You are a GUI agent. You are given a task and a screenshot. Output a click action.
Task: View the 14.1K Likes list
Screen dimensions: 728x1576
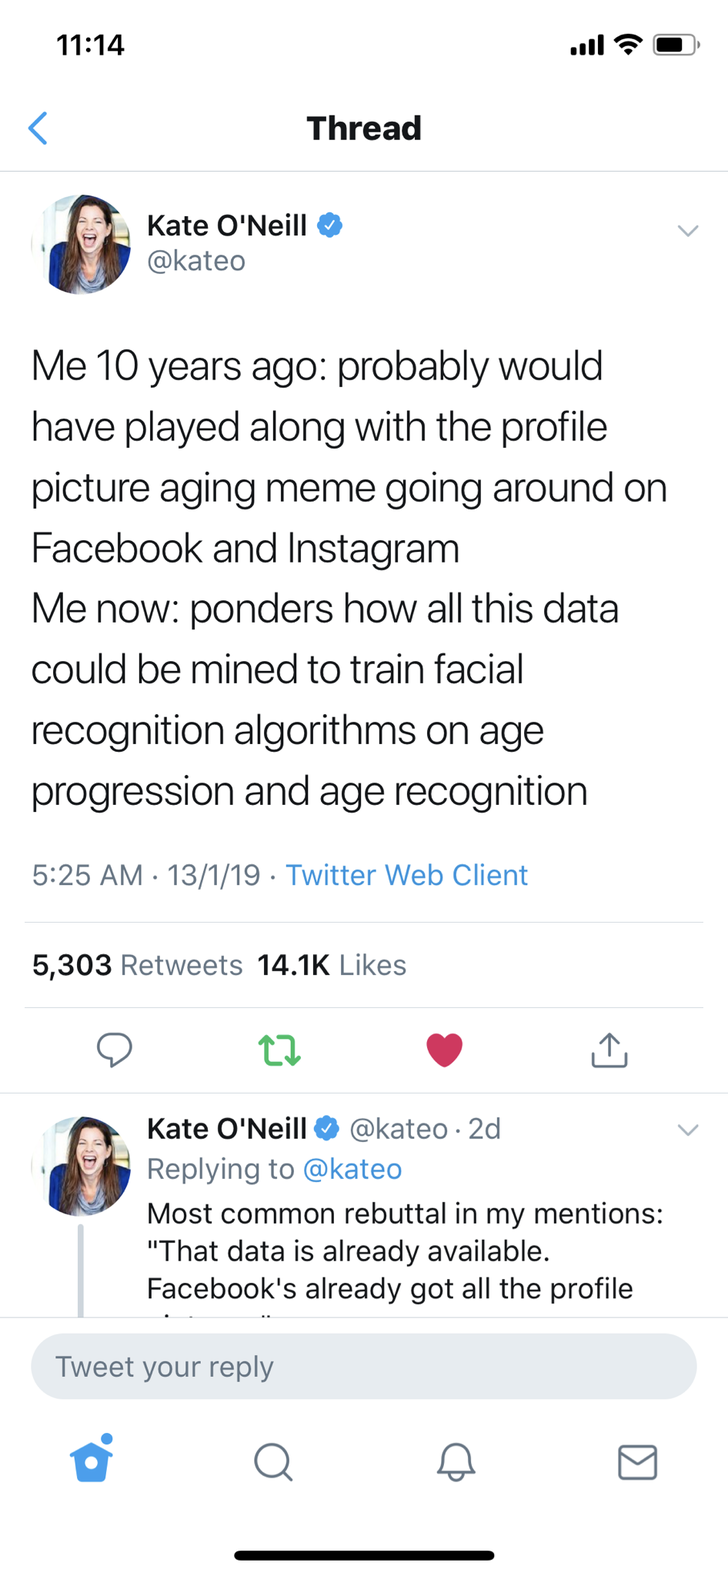point(331,965)
